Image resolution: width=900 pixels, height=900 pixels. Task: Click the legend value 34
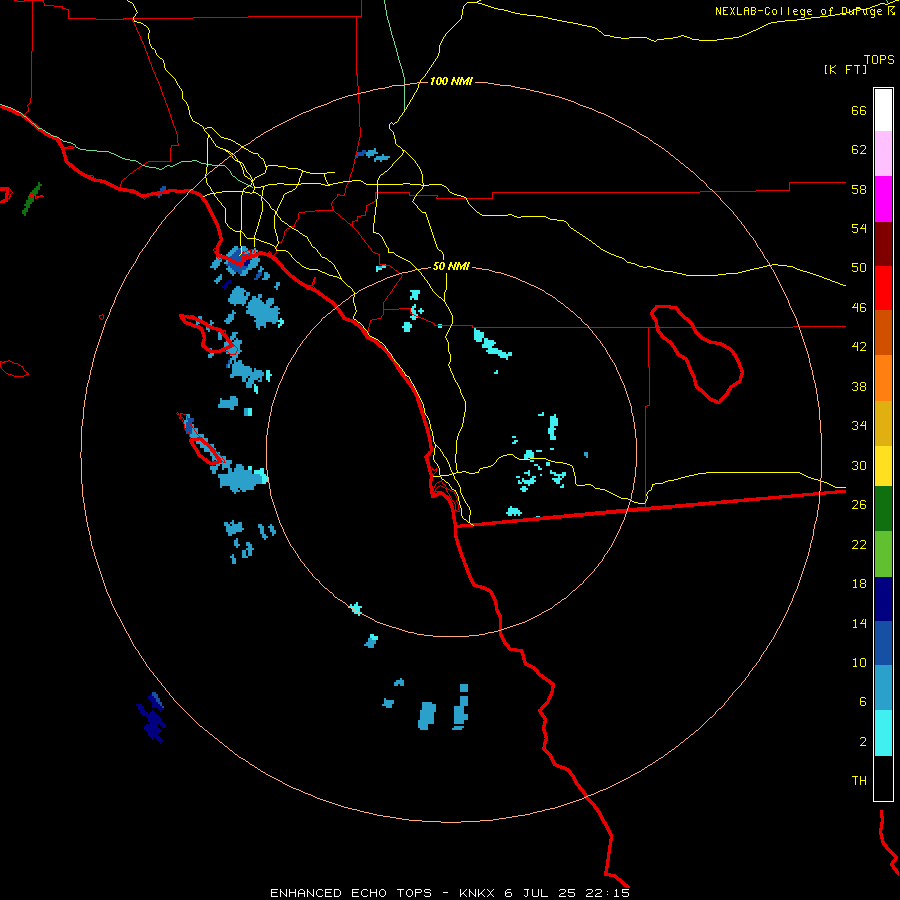(859, 426)
